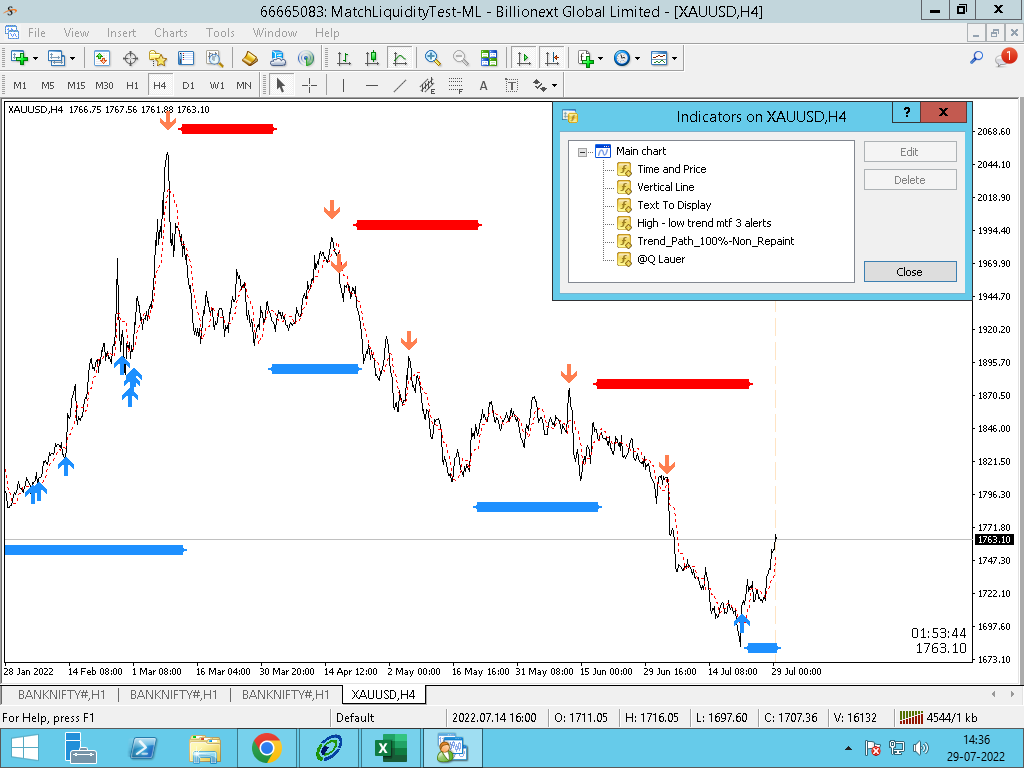
Task: Expand the Profiles dropdown arrow
Action: click(72, 59)
